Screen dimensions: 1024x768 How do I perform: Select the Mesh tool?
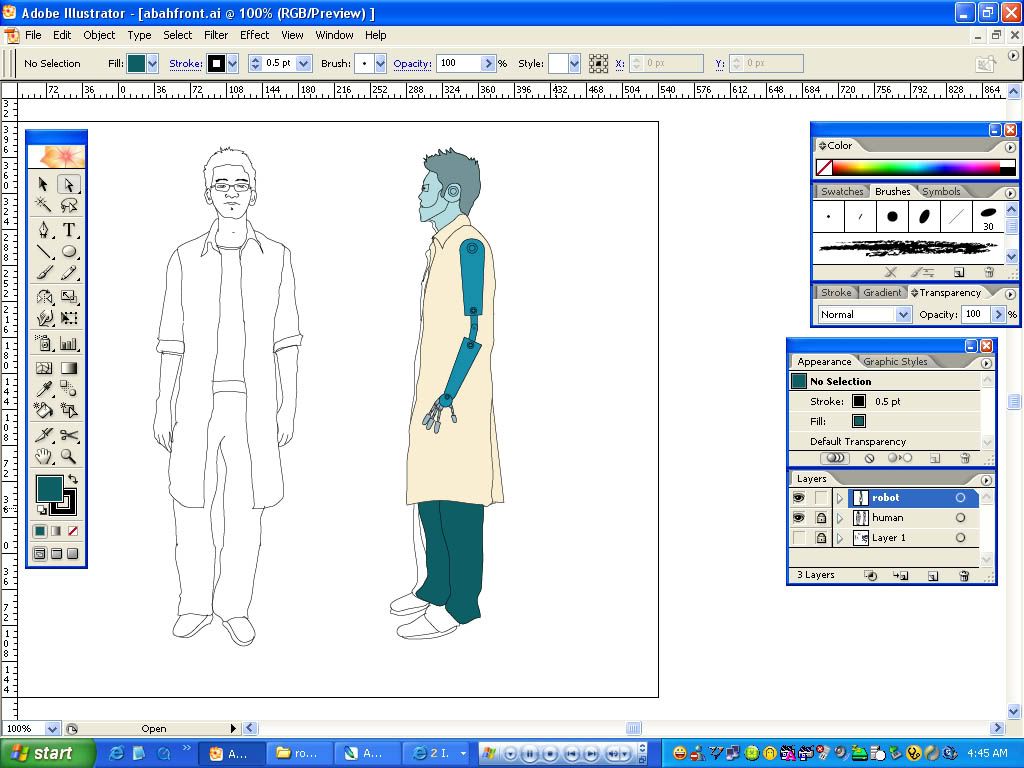pyautogui.click(x=43, y=368)
